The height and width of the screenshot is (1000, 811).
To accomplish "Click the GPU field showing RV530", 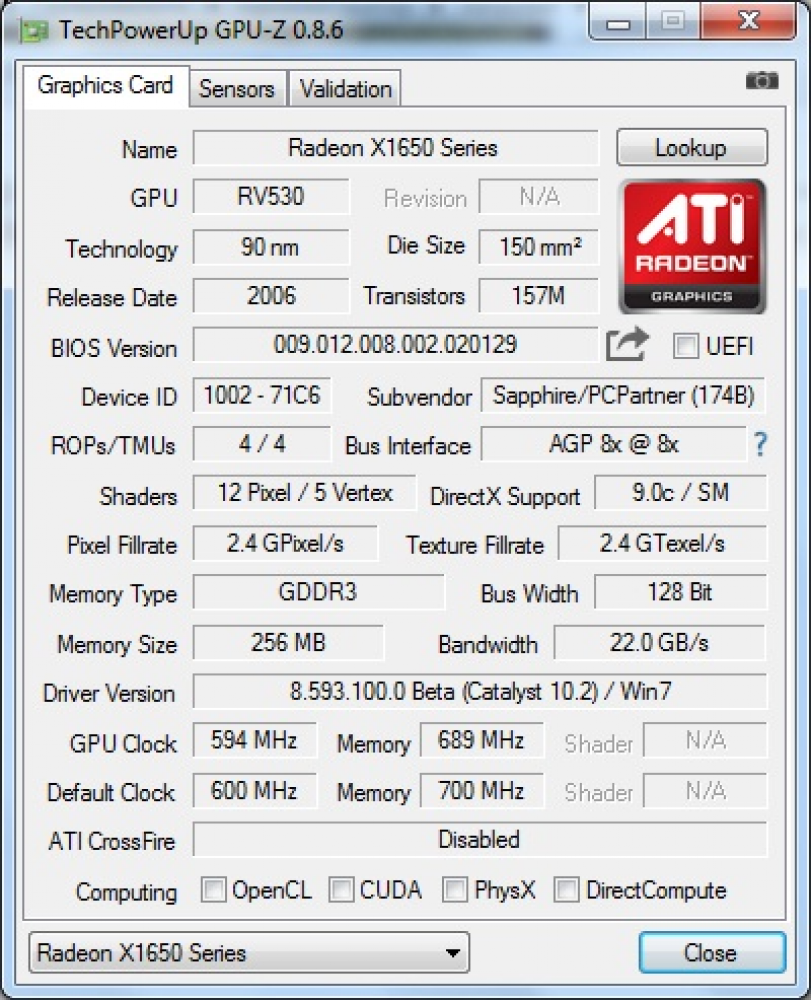I will point(271,196).
